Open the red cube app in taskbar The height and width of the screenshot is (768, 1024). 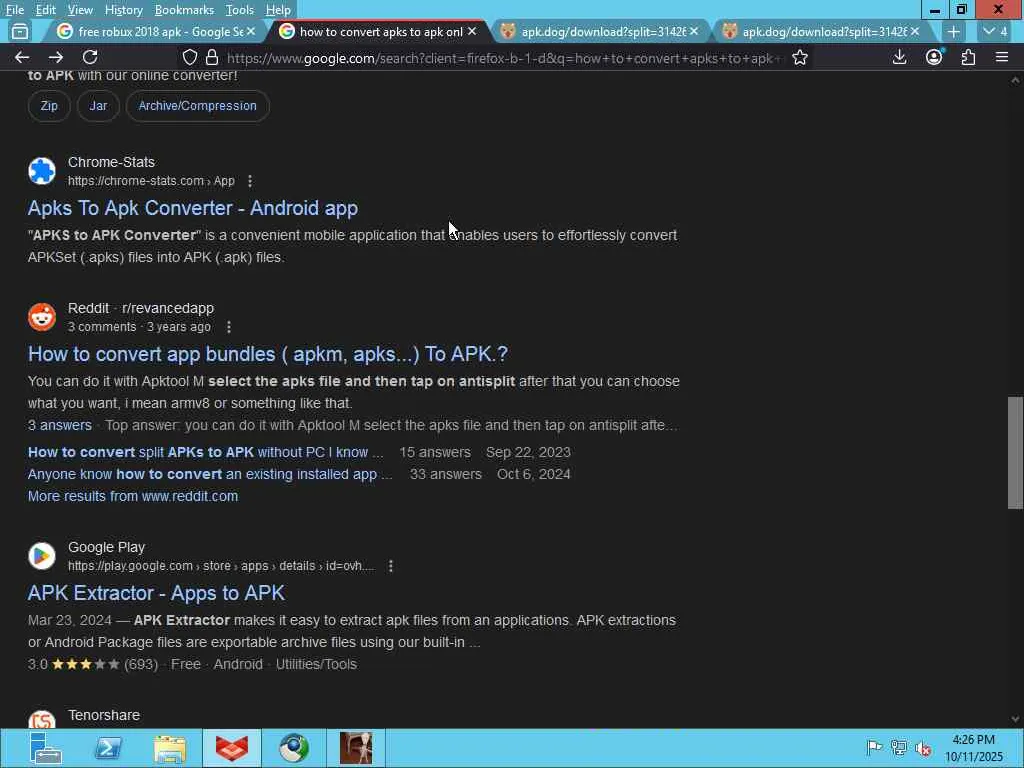pyautogui.click(x=232, y=748)
